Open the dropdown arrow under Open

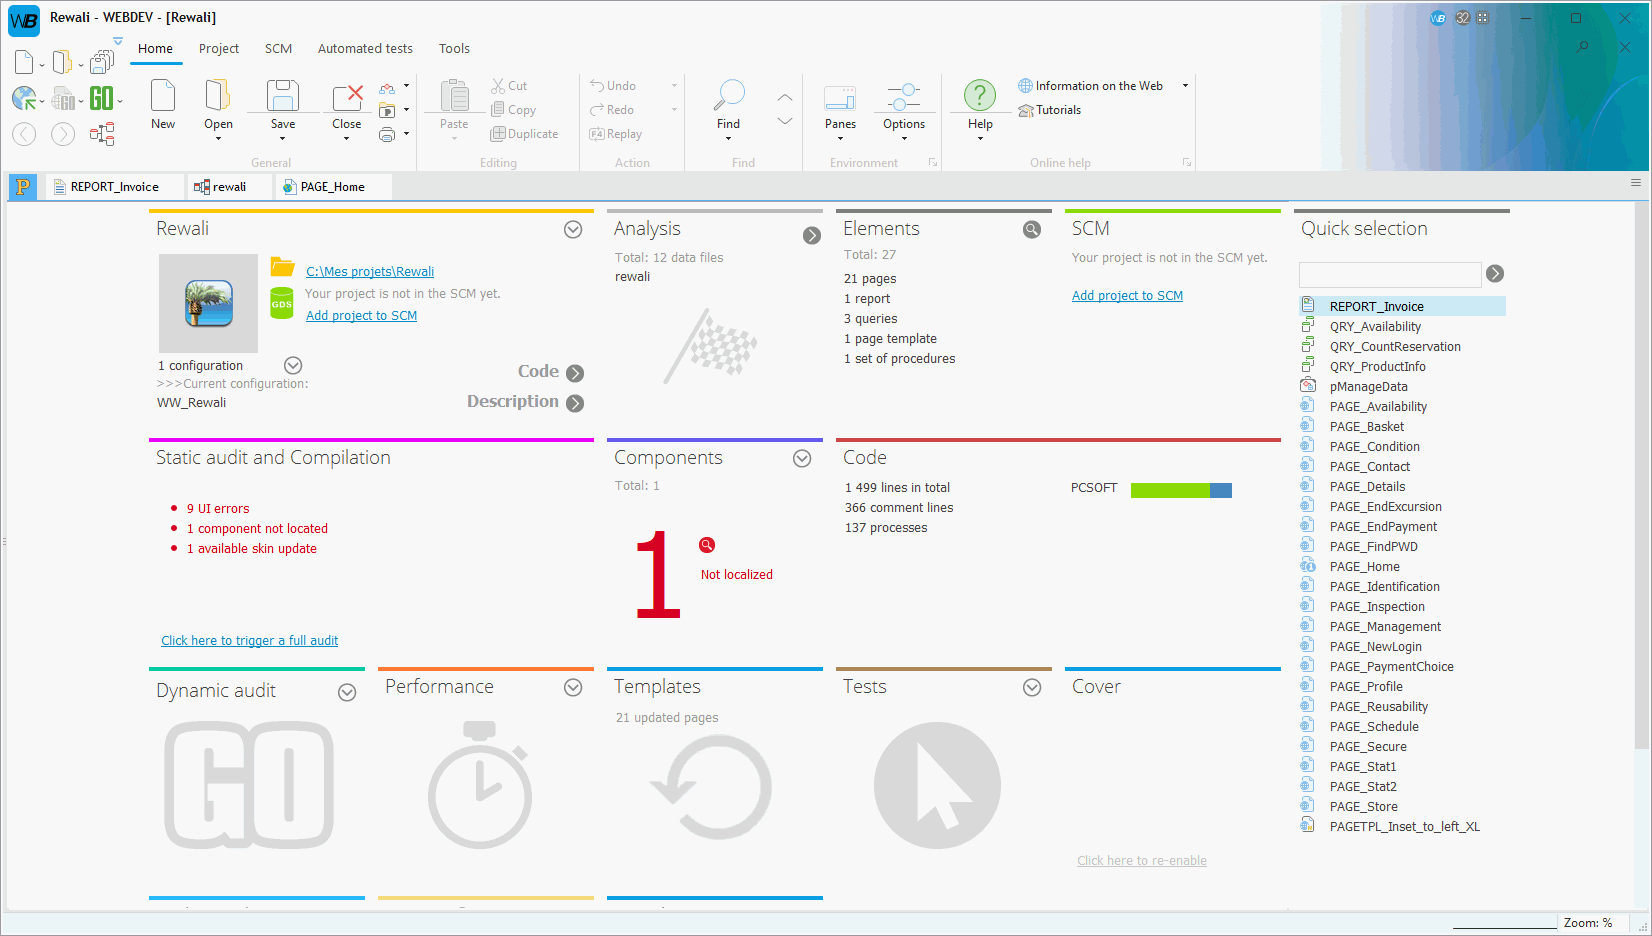(218, 139)
